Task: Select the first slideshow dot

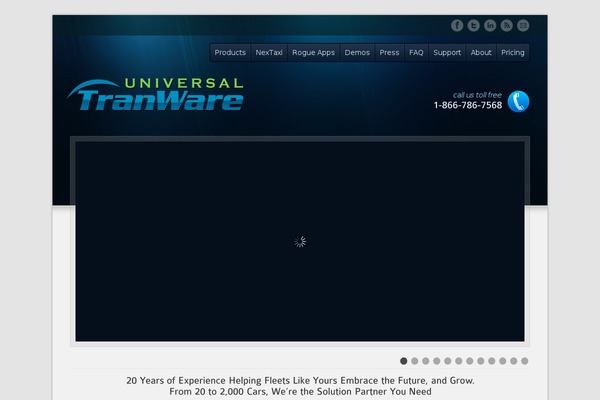Action: (403, 361)
